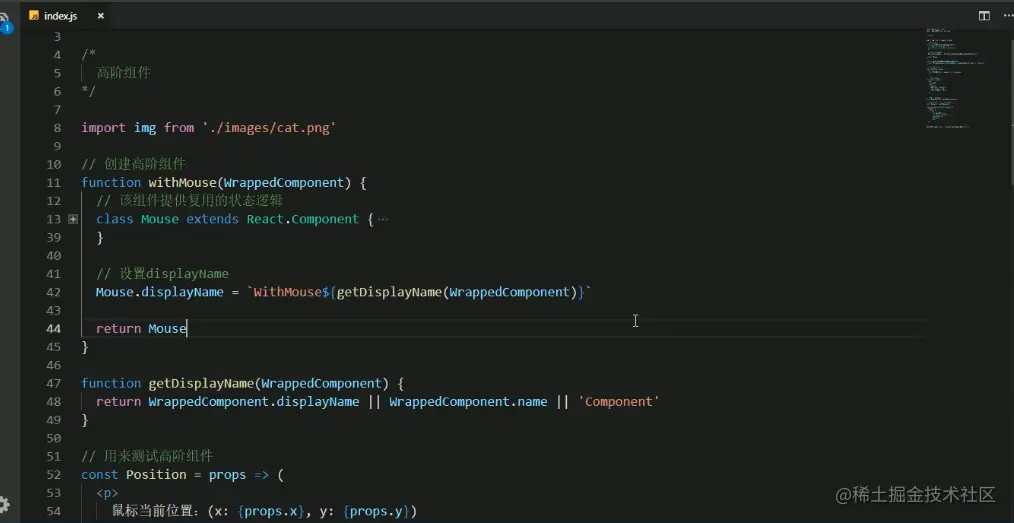Viewport: 1014px width, 523px height.
Task: Open the more actions ellipsis menu
Action: [1008, 16]
